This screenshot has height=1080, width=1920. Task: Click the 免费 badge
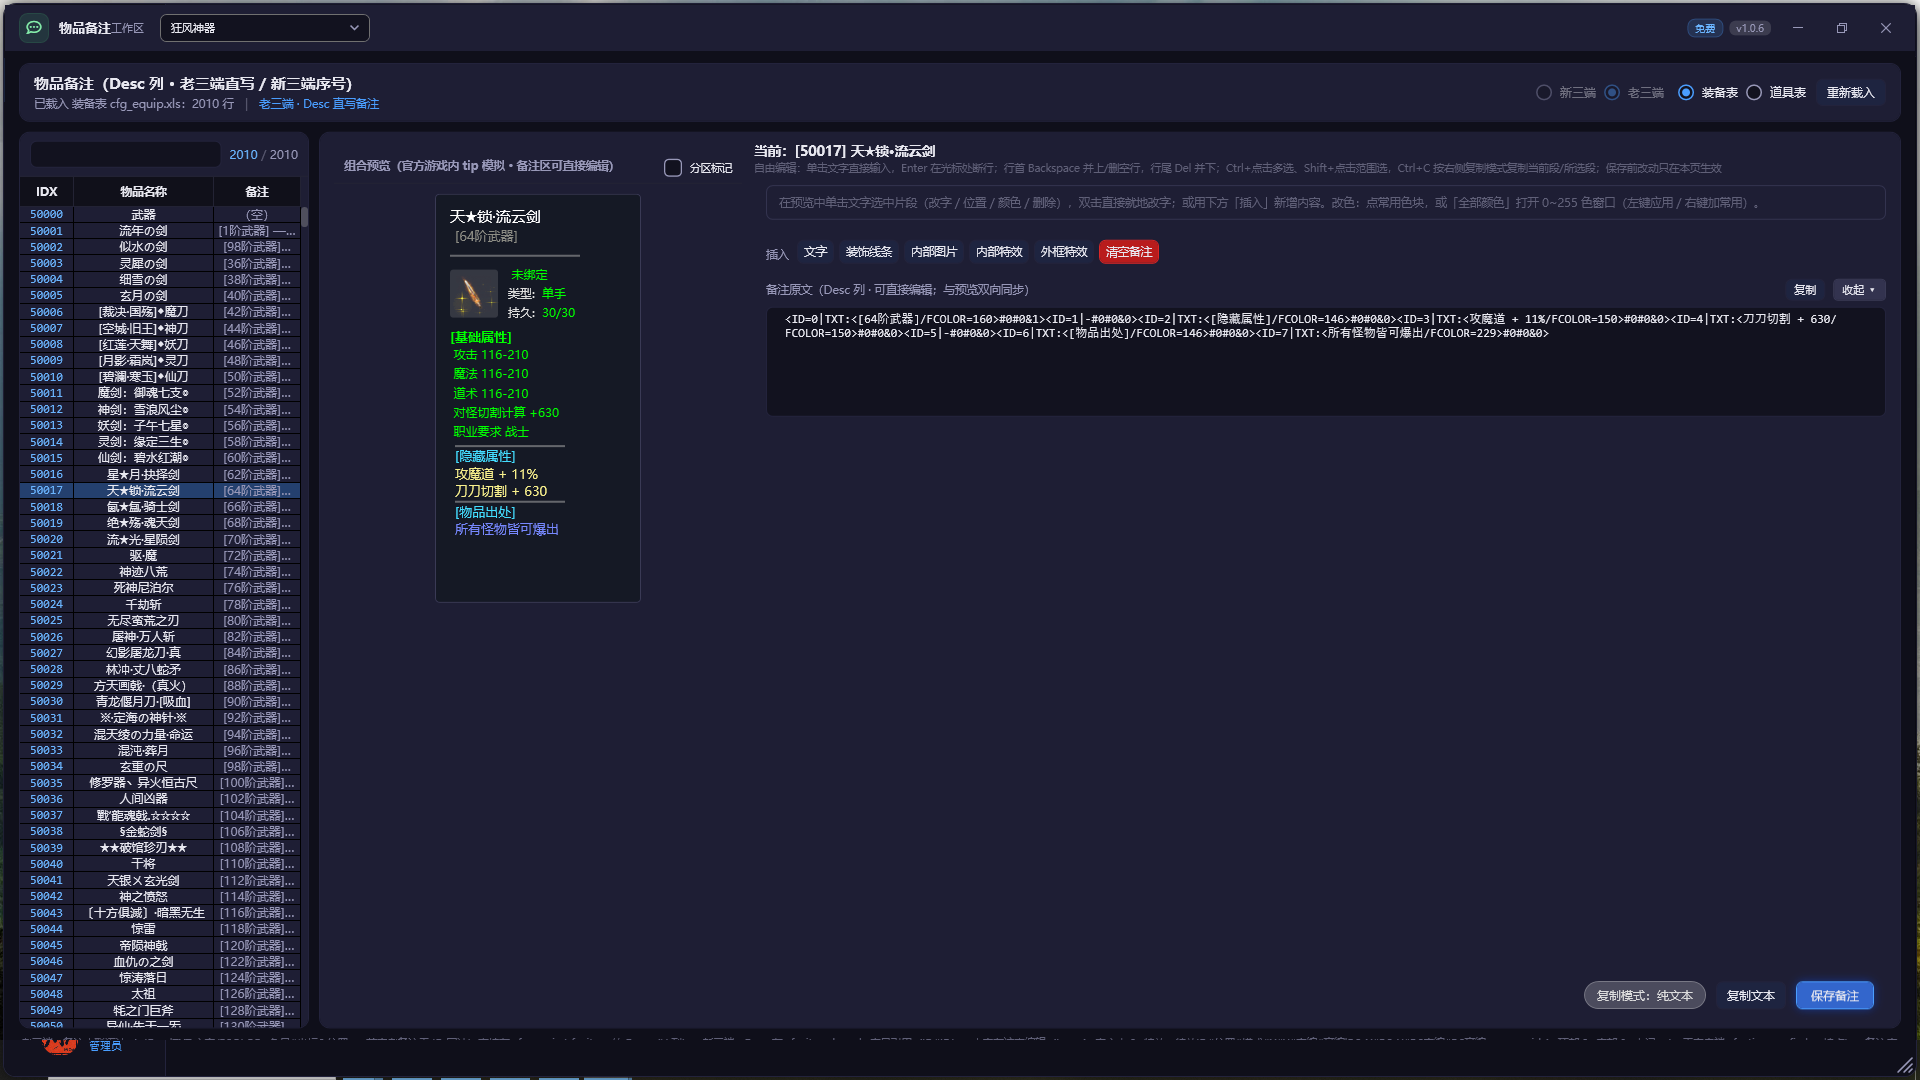tap(1705, 28)
